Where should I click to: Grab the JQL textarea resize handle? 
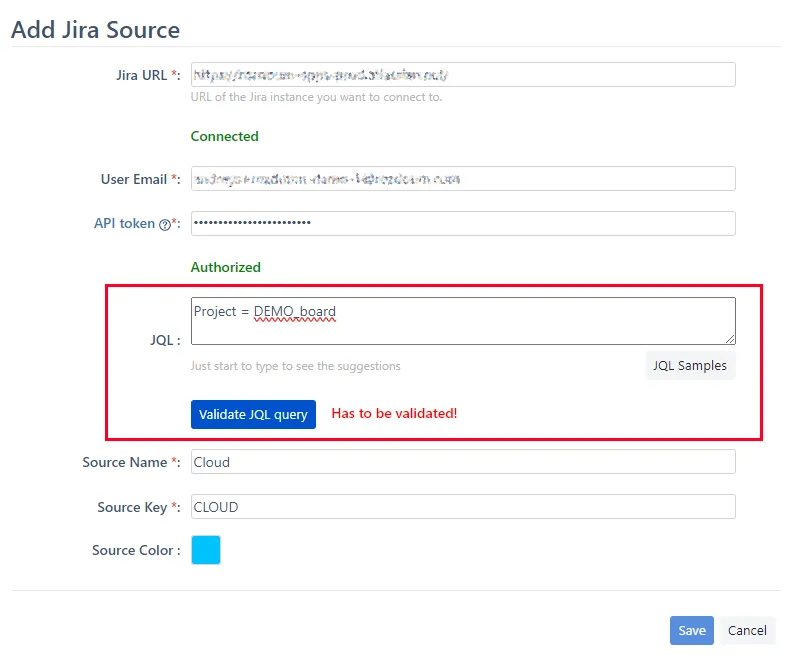coord(730,339)
